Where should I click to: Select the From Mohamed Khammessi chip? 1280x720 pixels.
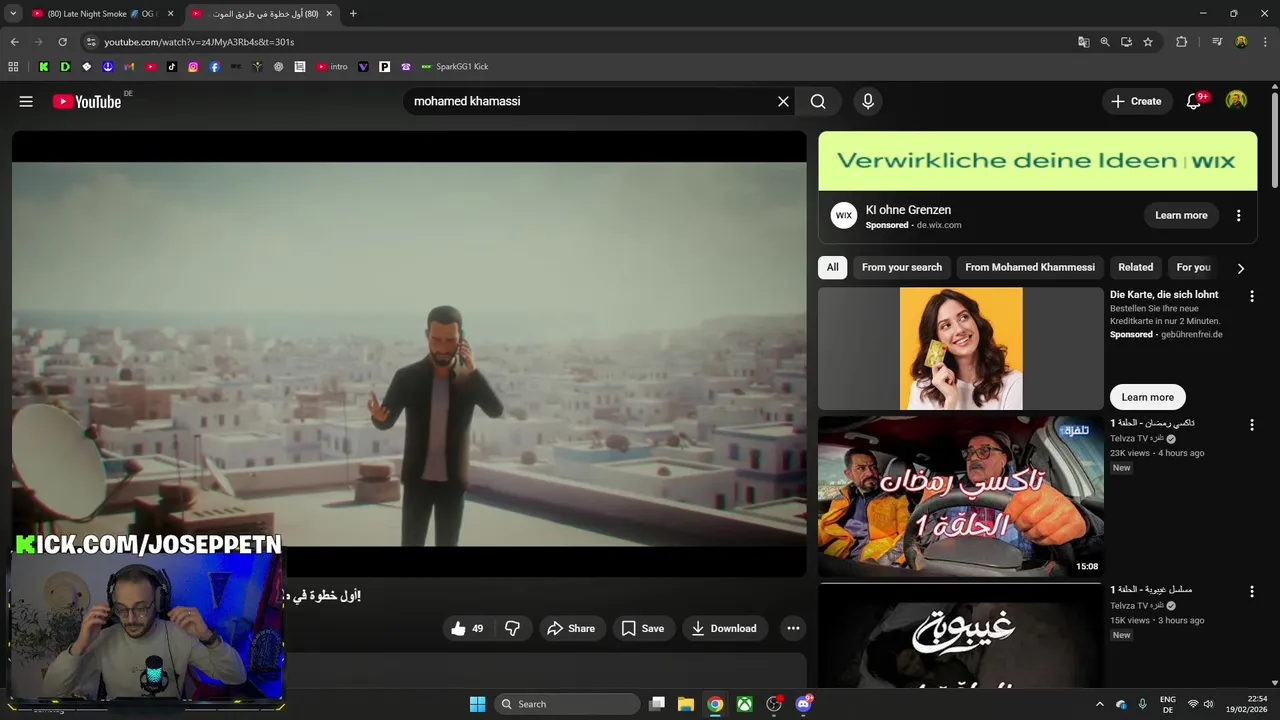pos(1030,267)
